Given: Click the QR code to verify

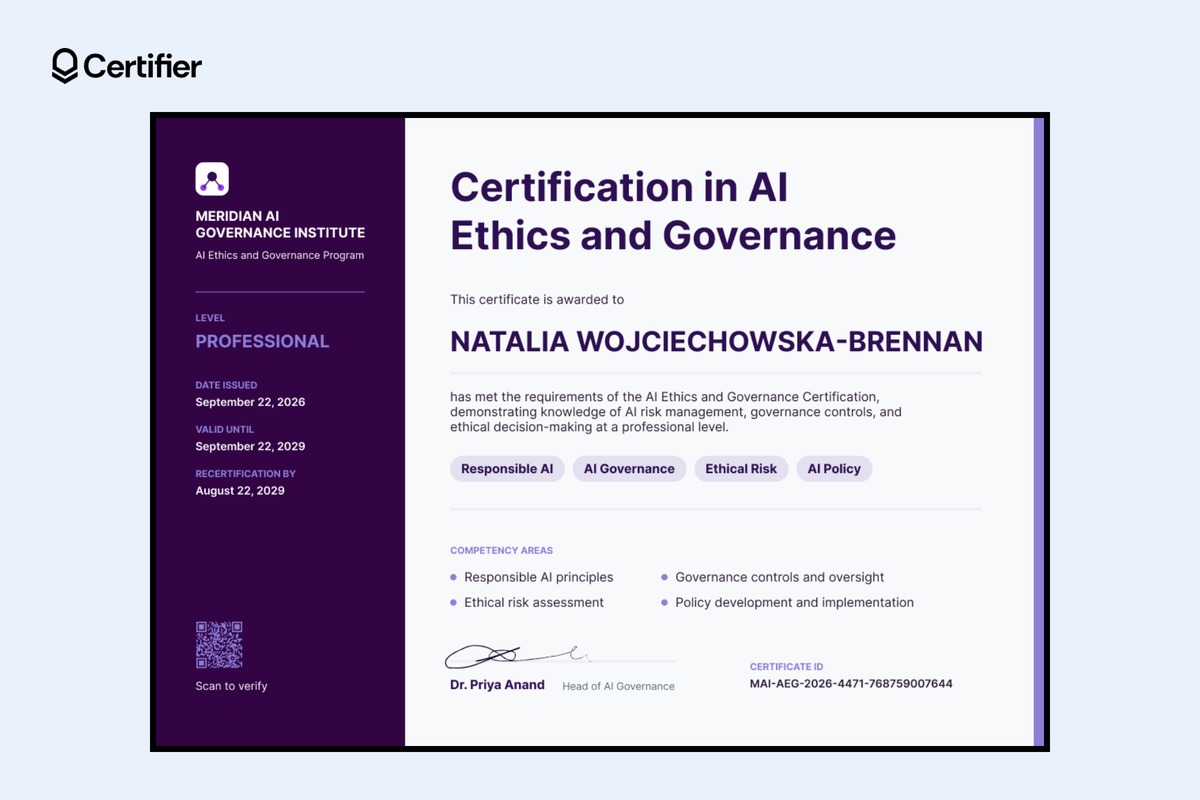Looking at the screenshot, I should (x=219, y=645).
